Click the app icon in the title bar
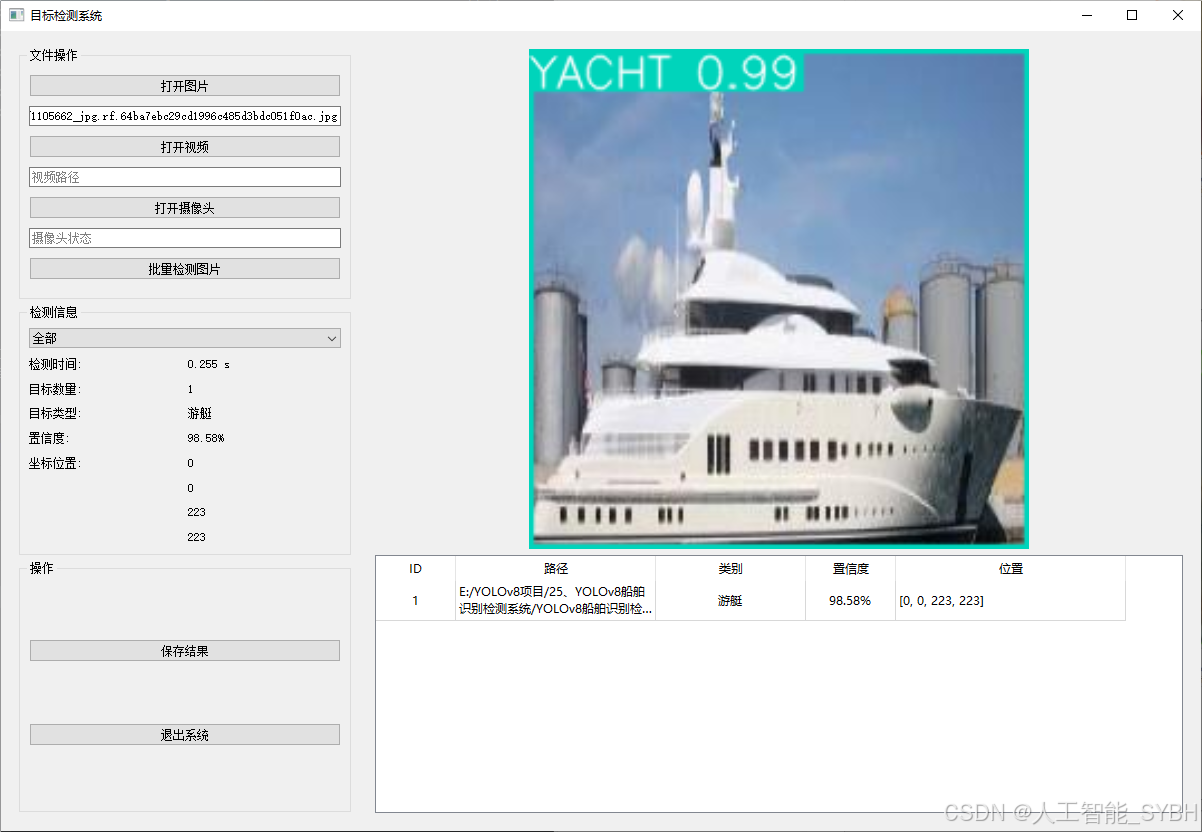The width and height of the screenshot is (1202, 832). pyautogui.click(x=16, y=15)
